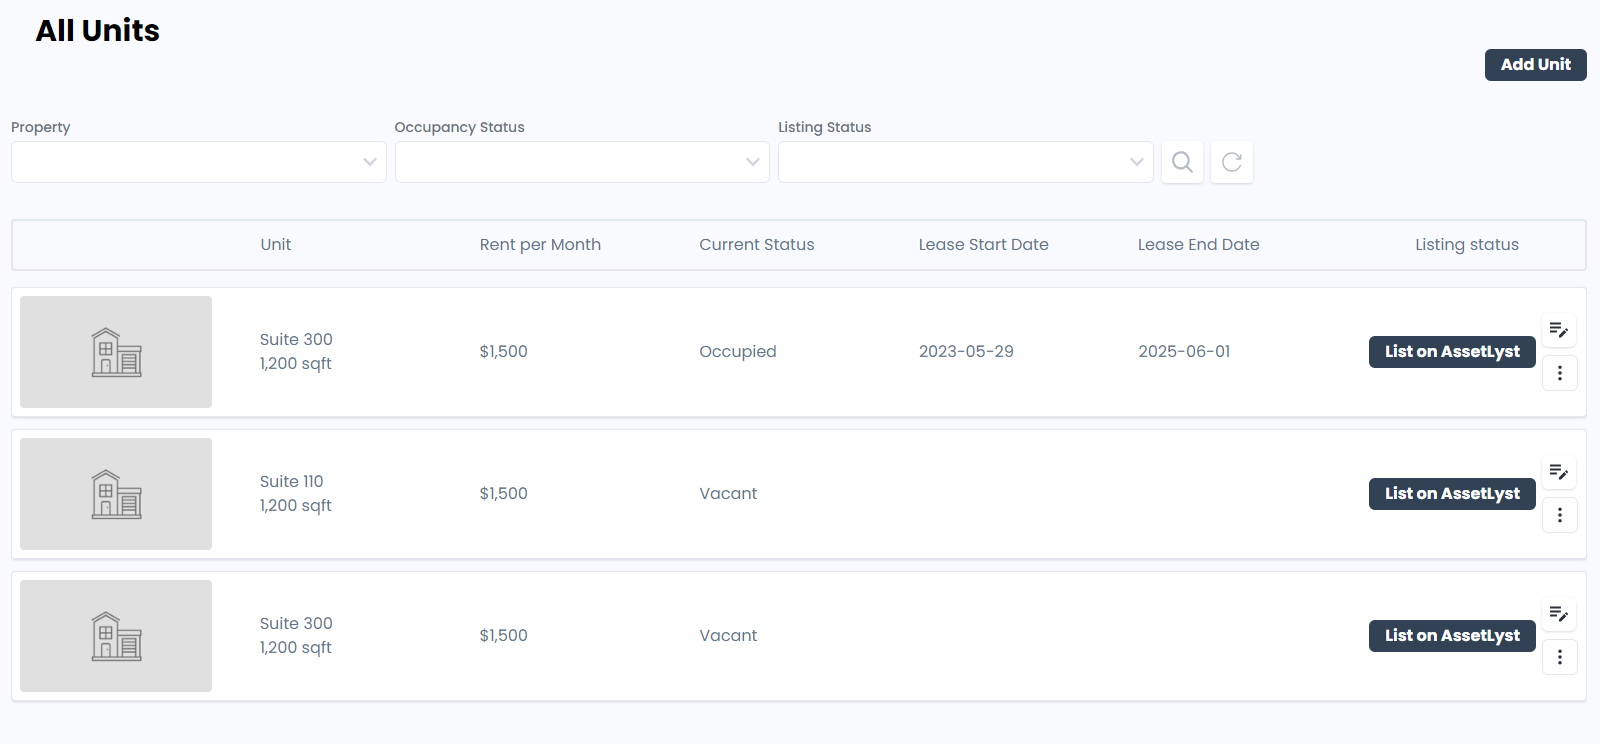Screen dimensions: 1600x744
Task: Click the Lease End Date column header
Action: [x=1198, y=245]
